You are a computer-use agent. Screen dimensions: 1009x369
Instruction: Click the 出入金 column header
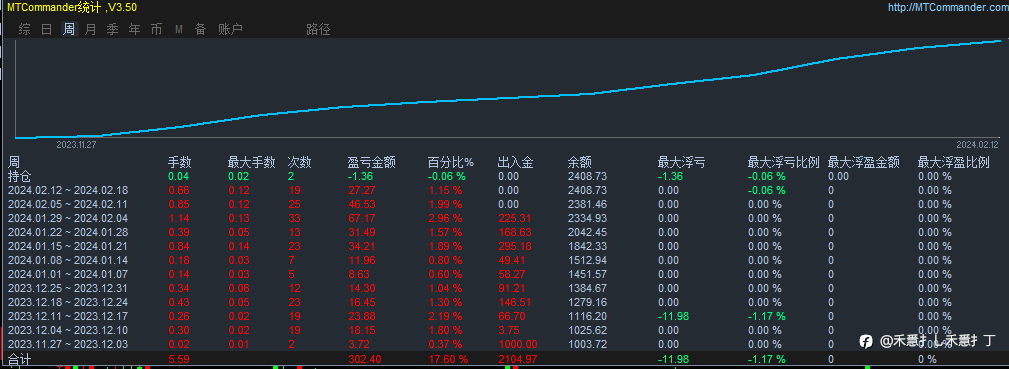click(x=515, y=162)
